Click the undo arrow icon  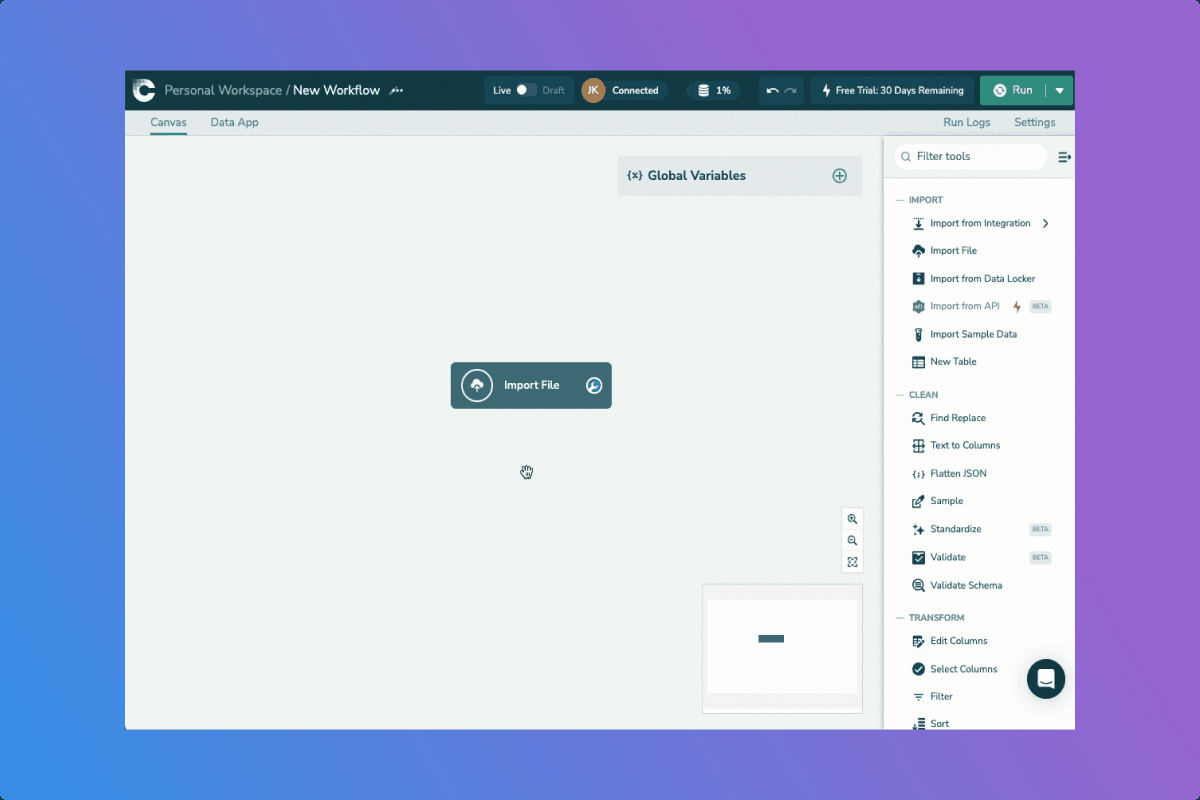[772, 90]
